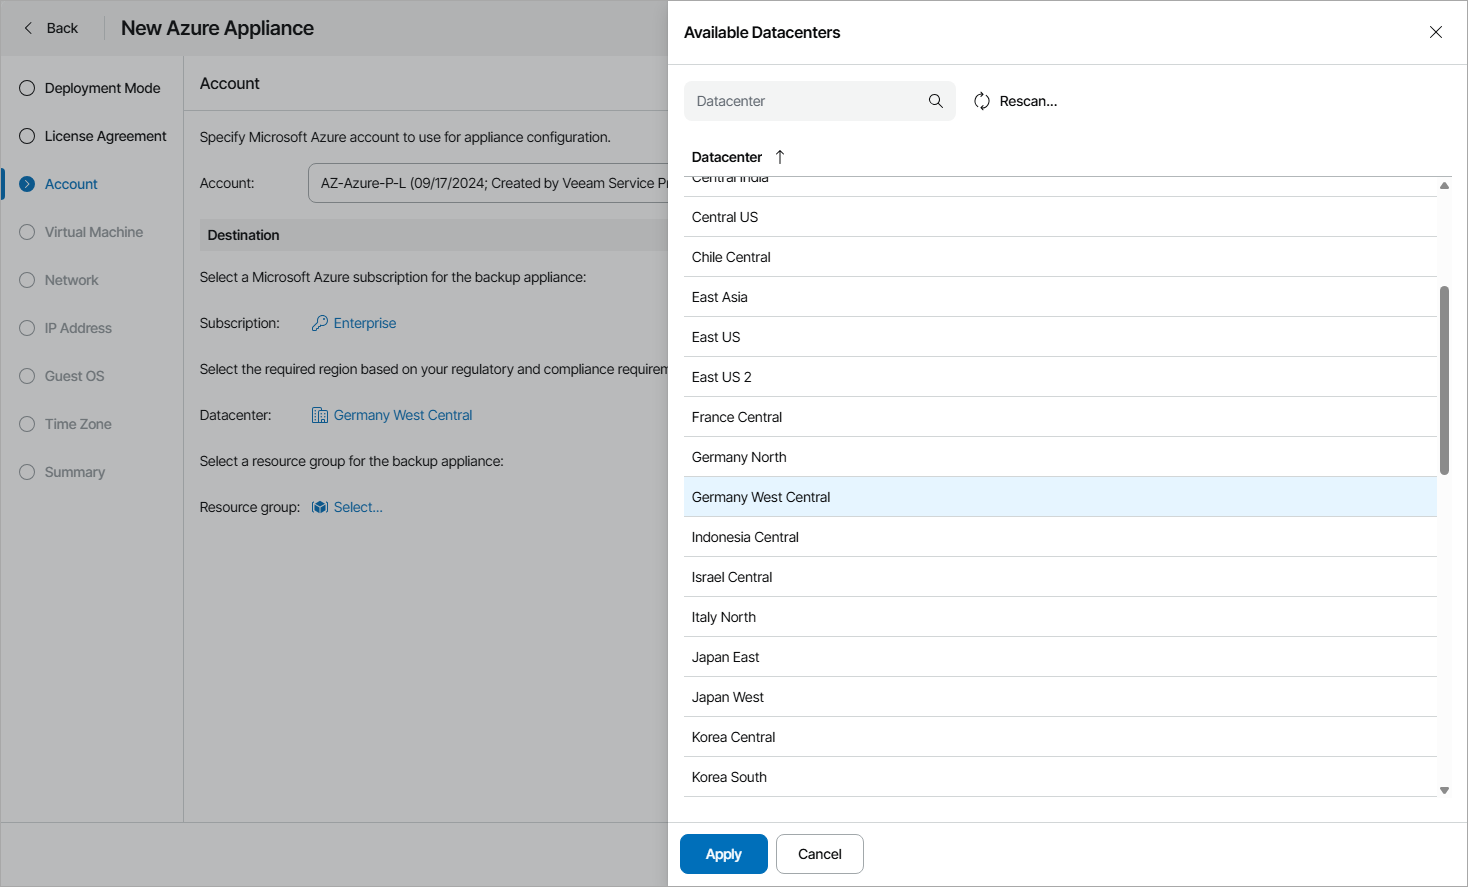Click the search magnifier icon in Datacenter field
Viewport: 1468px width, 887px height.
tap(935, 101)
